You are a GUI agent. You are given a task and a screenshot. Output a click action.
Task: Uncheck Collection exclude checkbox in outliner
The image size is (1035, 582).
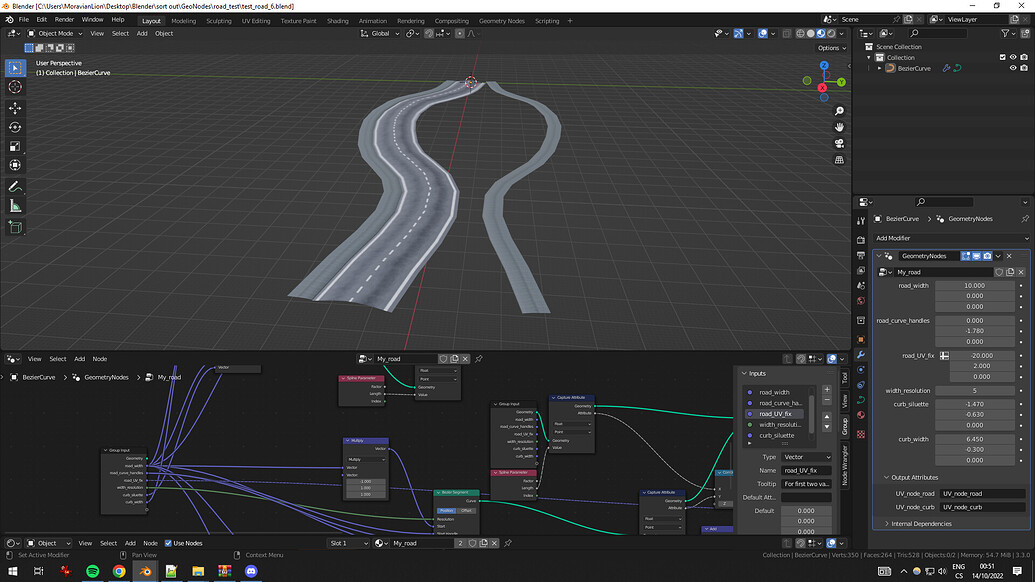click(1003, 57)
